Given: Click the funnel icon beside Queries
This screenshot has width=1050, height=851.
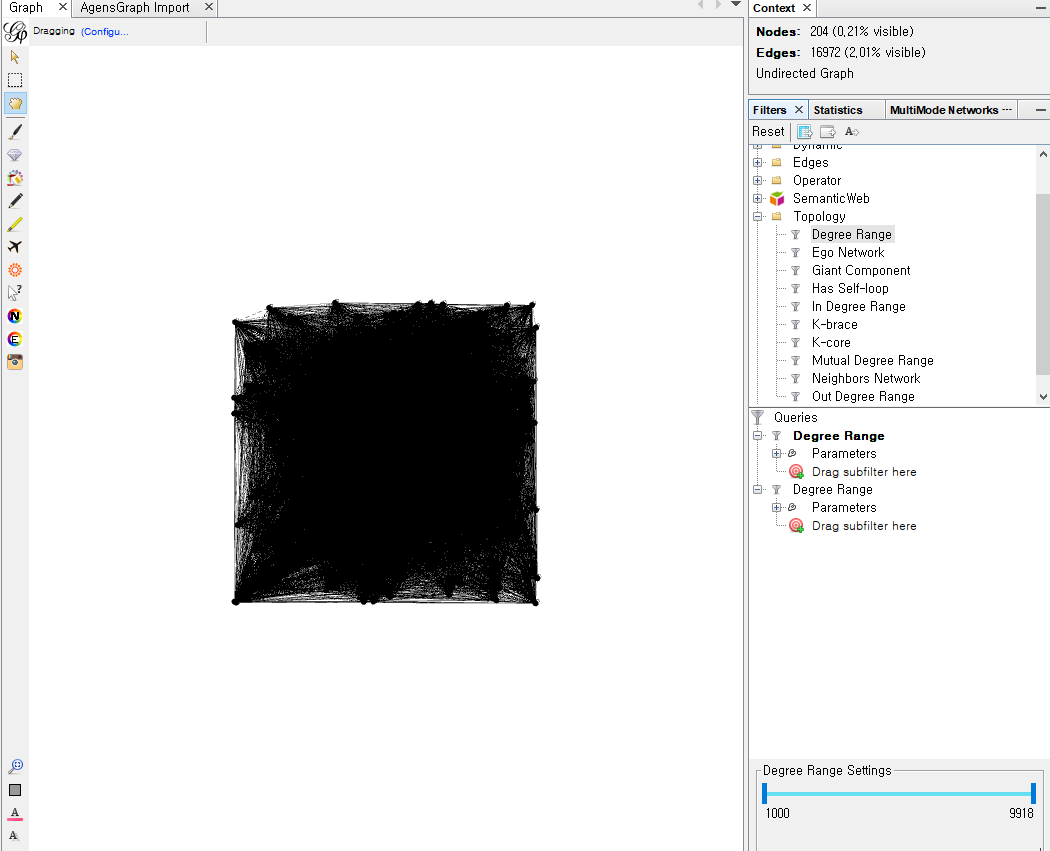Looking at the screenshot, I should click(x=757, y=417).
